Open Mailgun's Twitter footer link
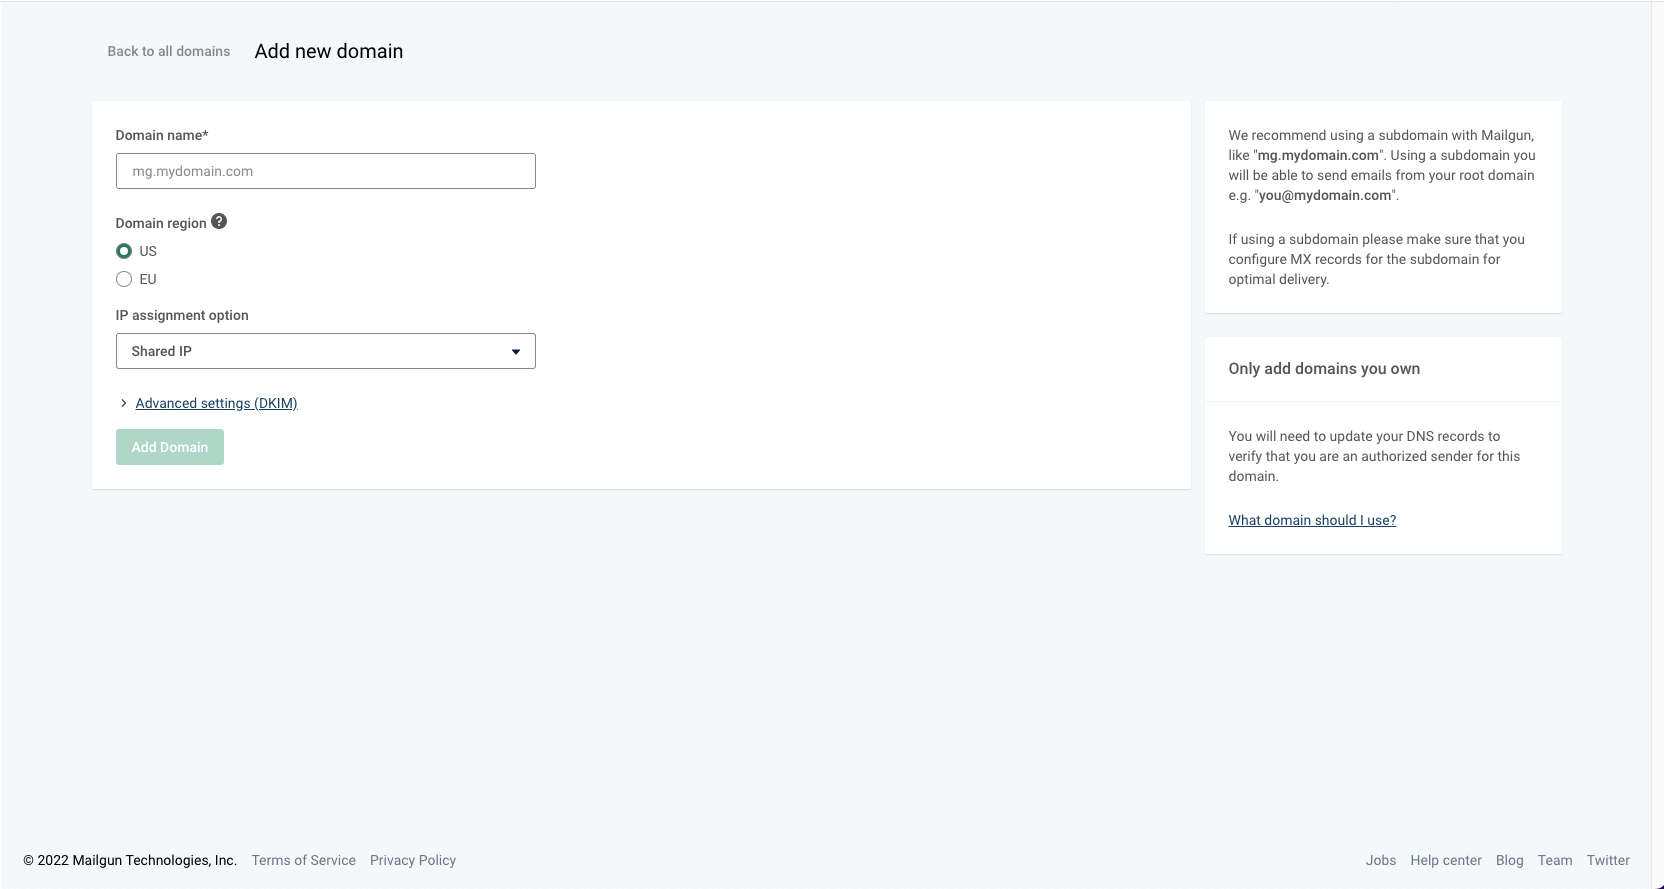 point(1607,860)
